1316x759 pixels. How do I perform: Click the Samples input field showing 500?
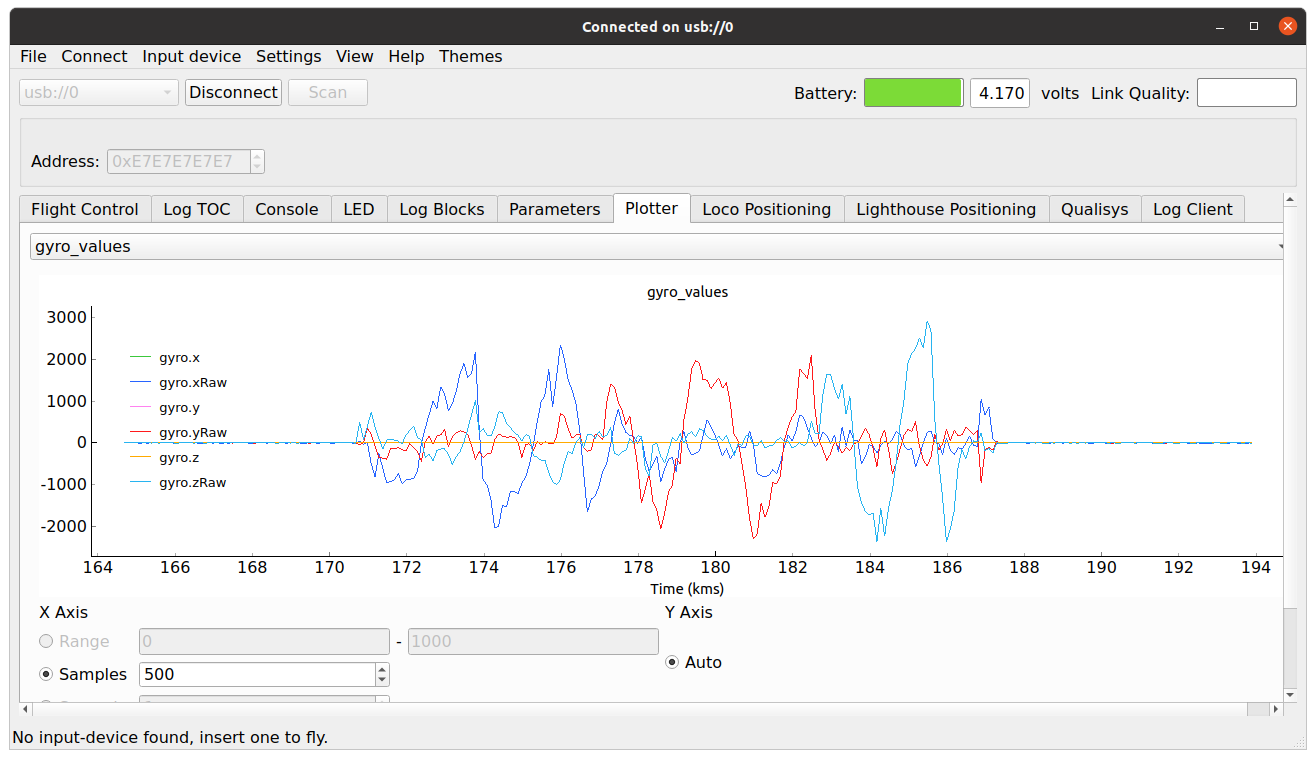[x=256, y=675]
